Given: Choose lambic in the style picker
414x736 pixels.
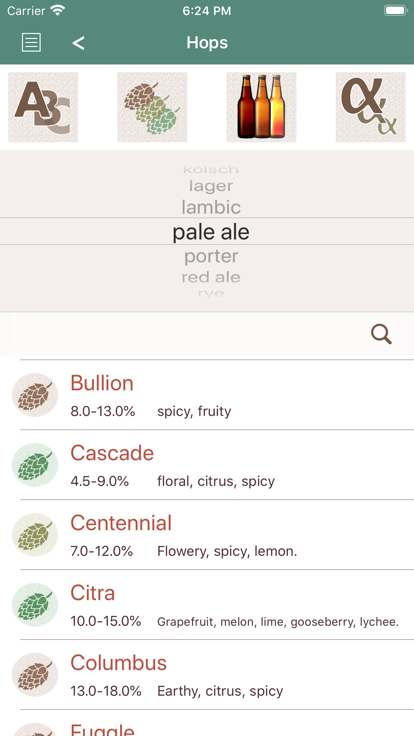Looking at the screenshot, I should tap(211, 207).
